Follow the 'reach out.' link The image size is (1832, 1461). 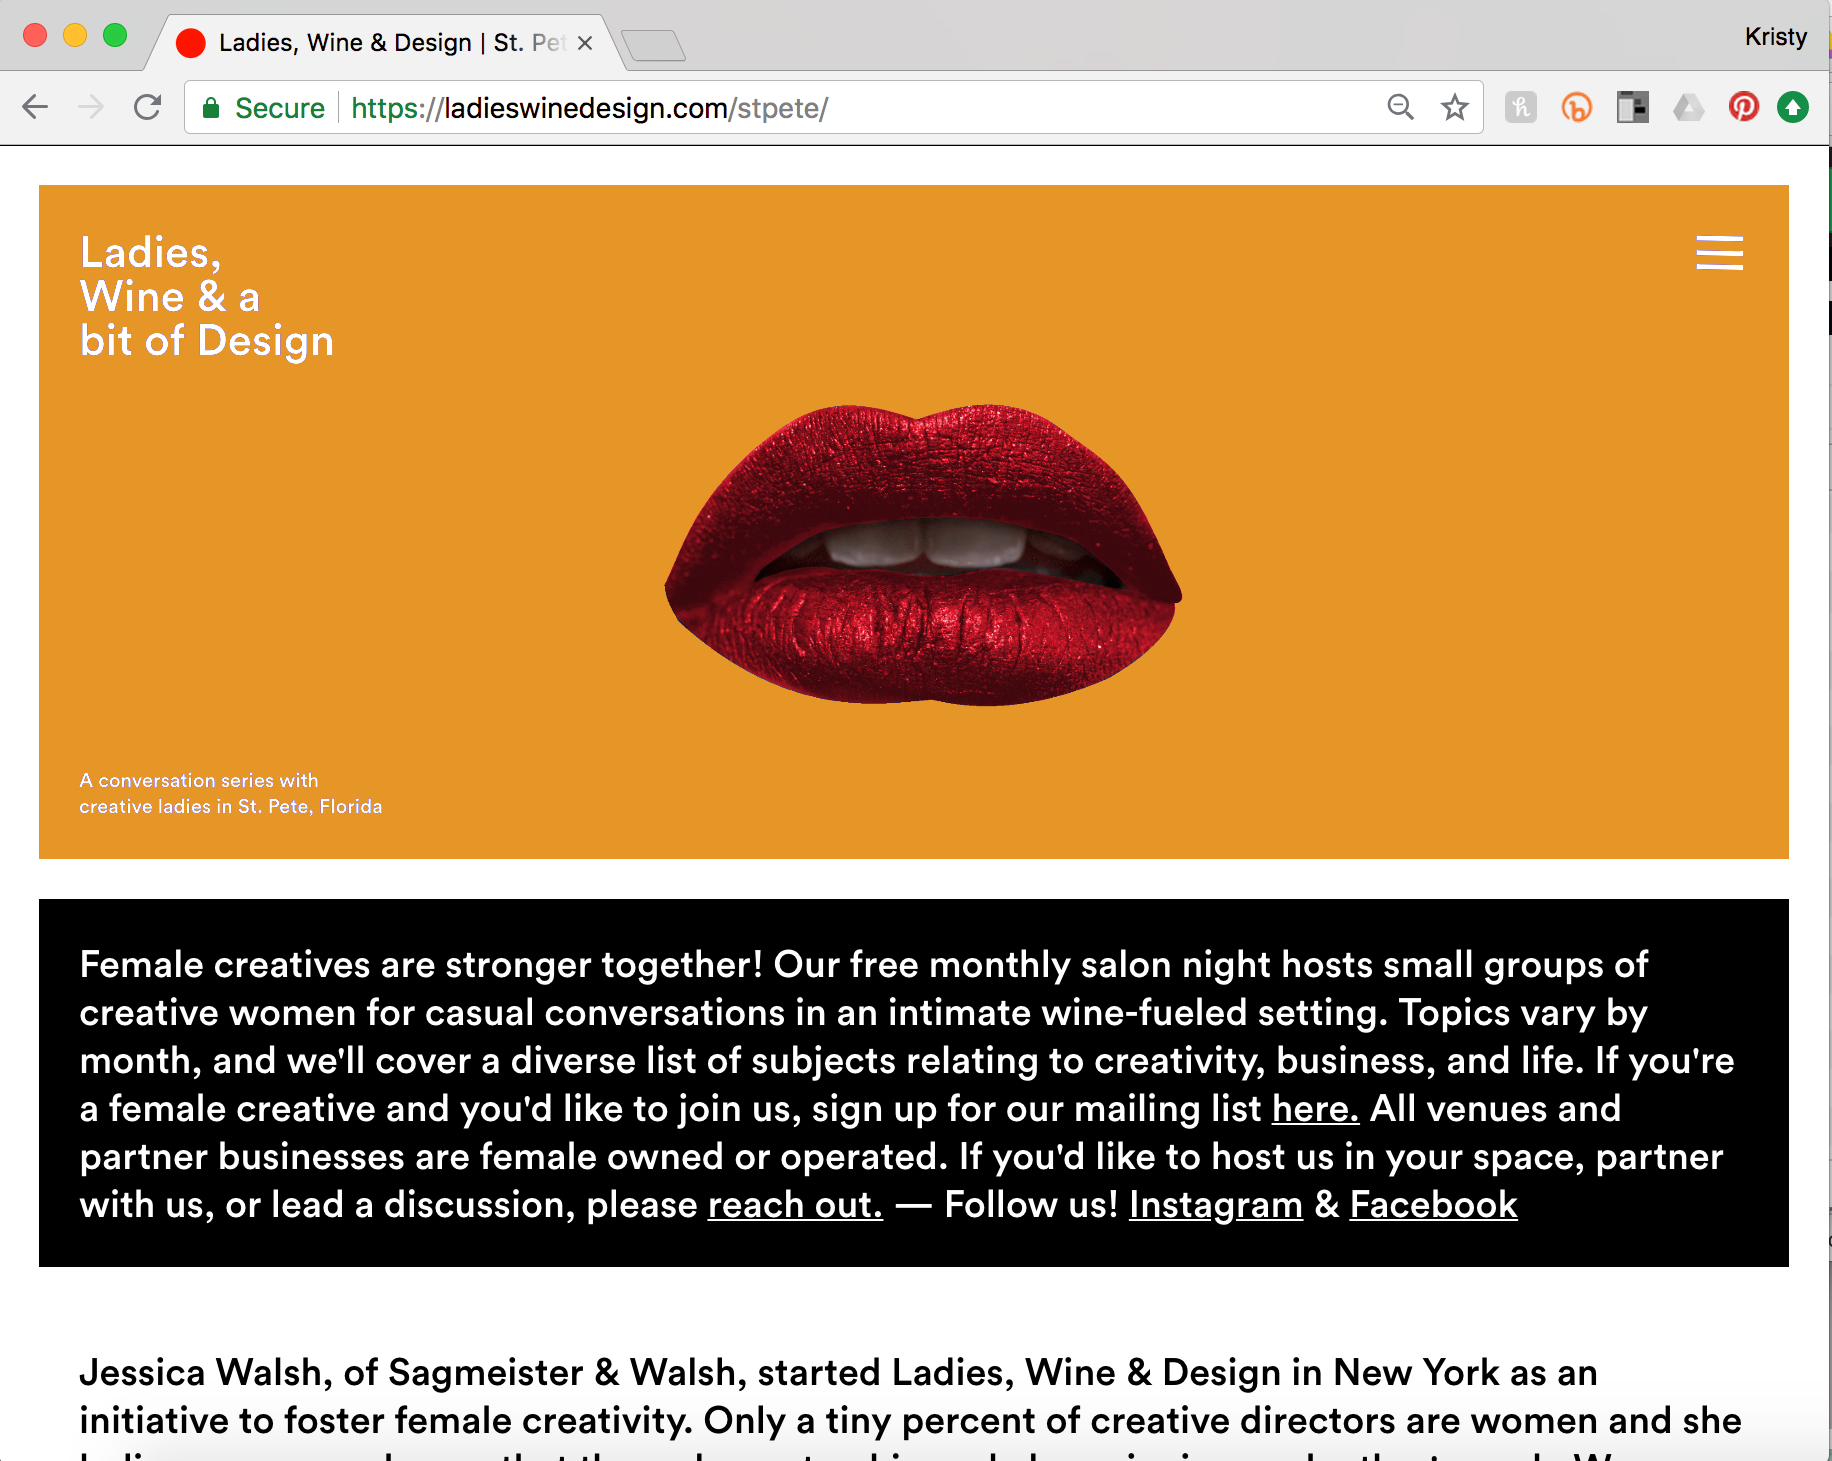coord(795,1205)
